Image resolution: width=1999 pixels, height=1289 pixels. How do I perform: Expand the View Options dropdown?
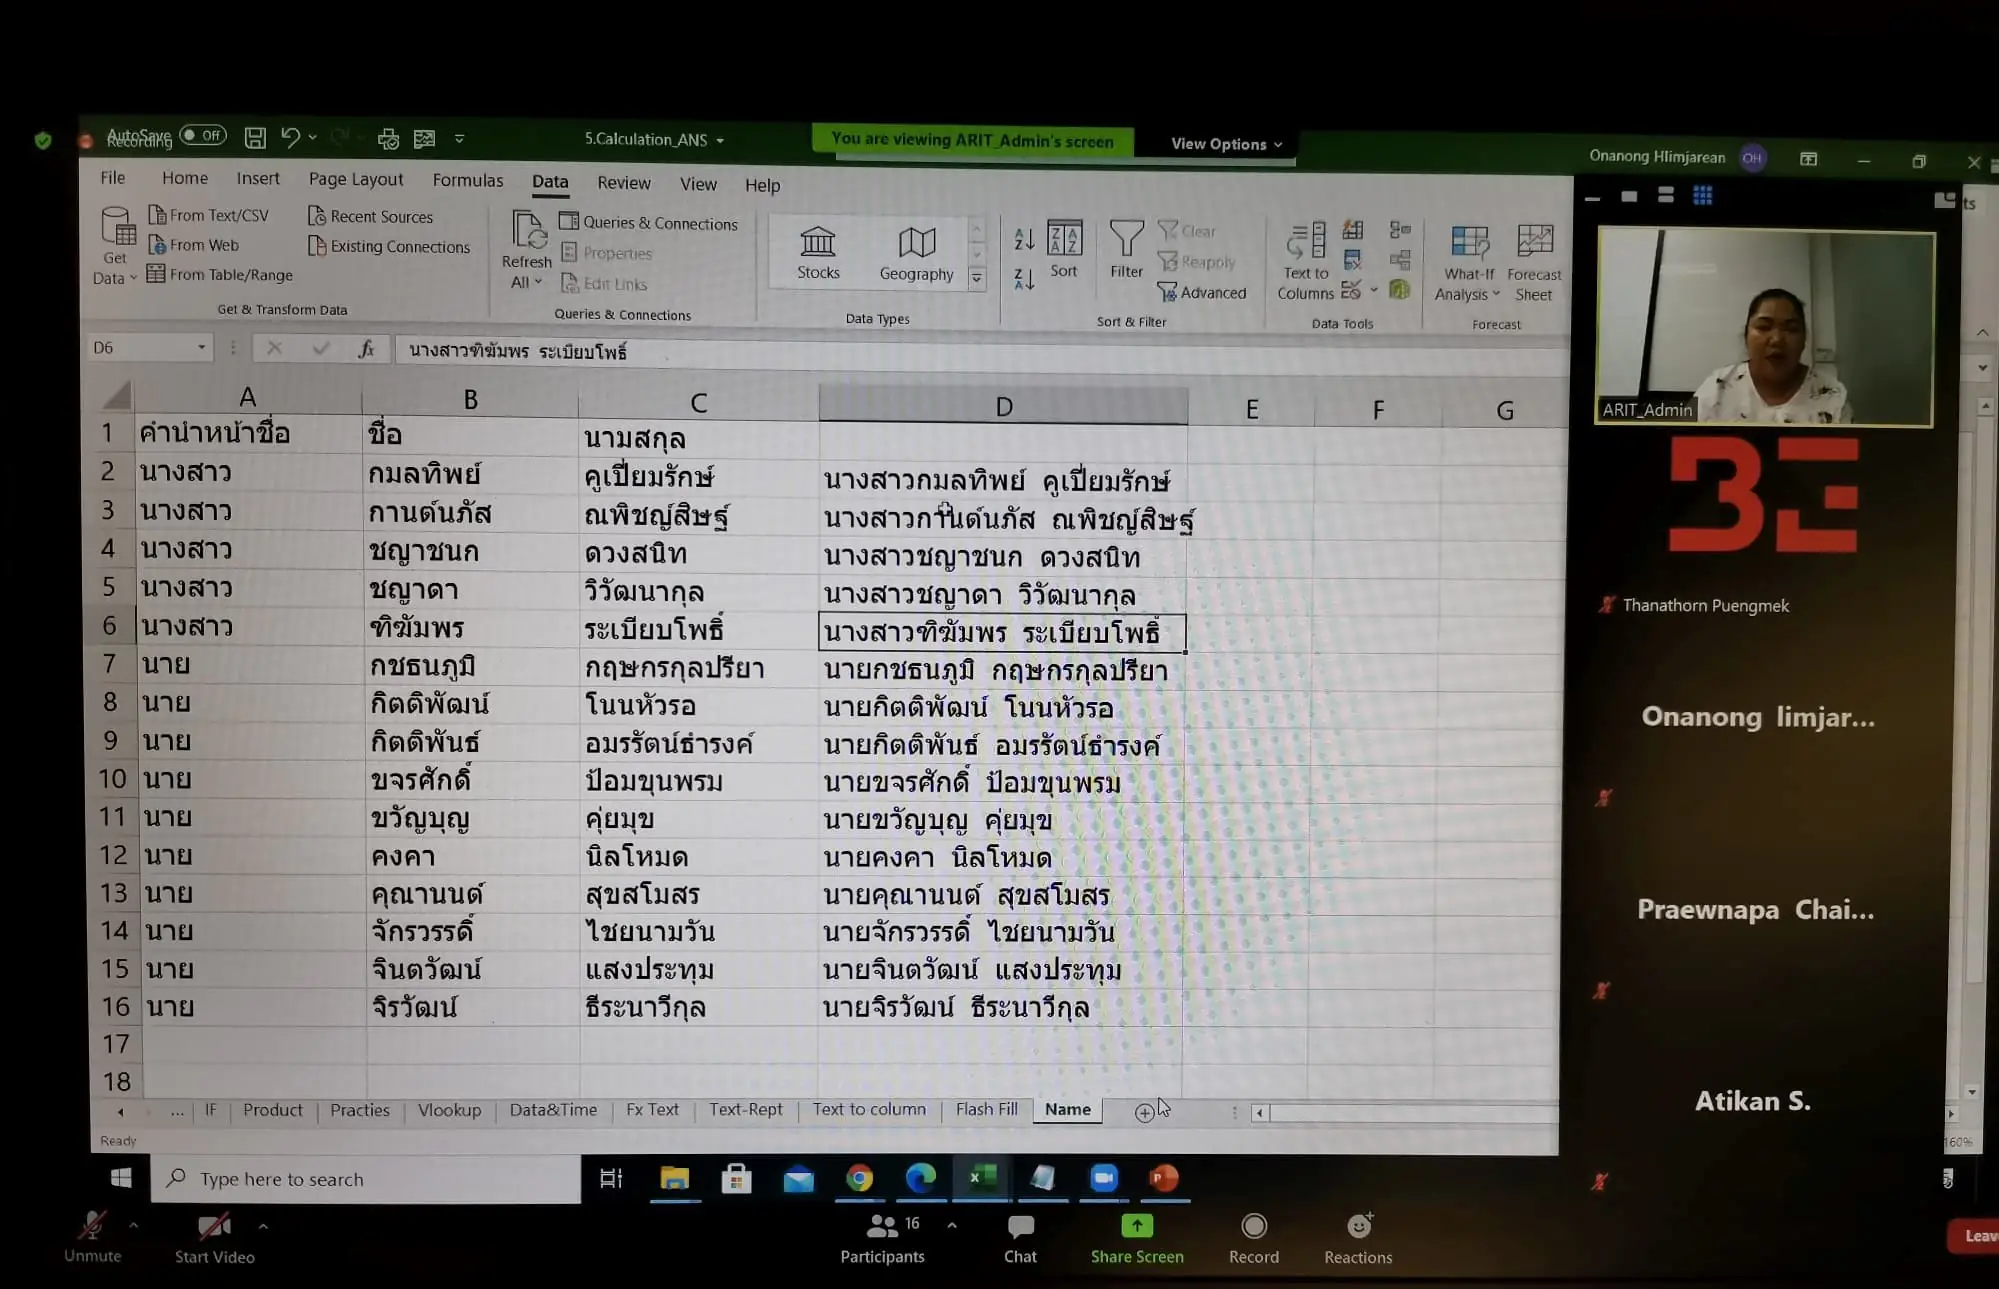pos(1225,144)
